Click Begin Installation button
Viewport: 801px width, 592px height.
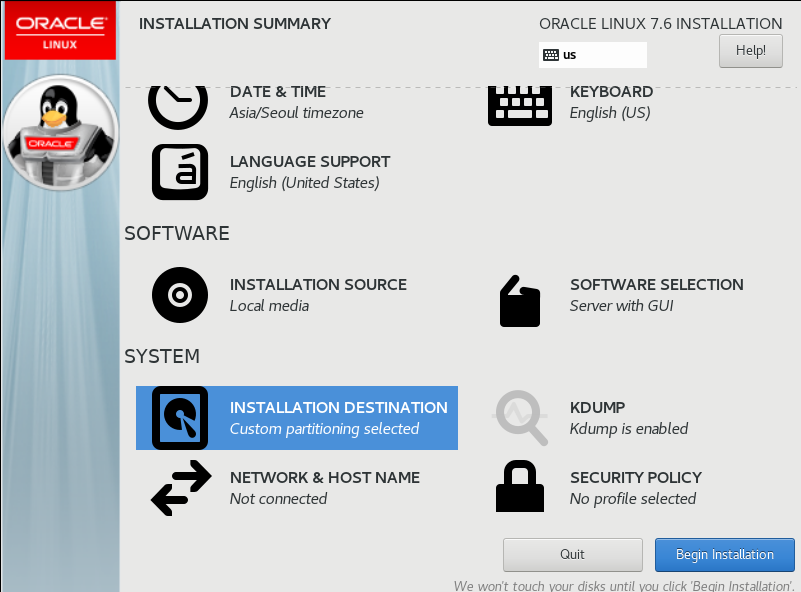[x=724, y=555]
